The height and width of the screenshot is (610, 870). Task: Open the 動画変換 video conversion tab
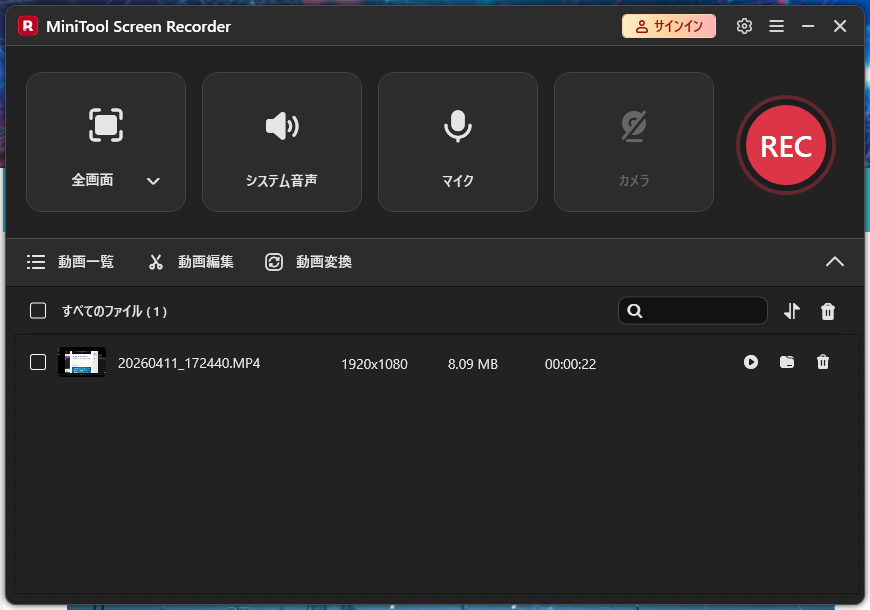pos(308,262)
